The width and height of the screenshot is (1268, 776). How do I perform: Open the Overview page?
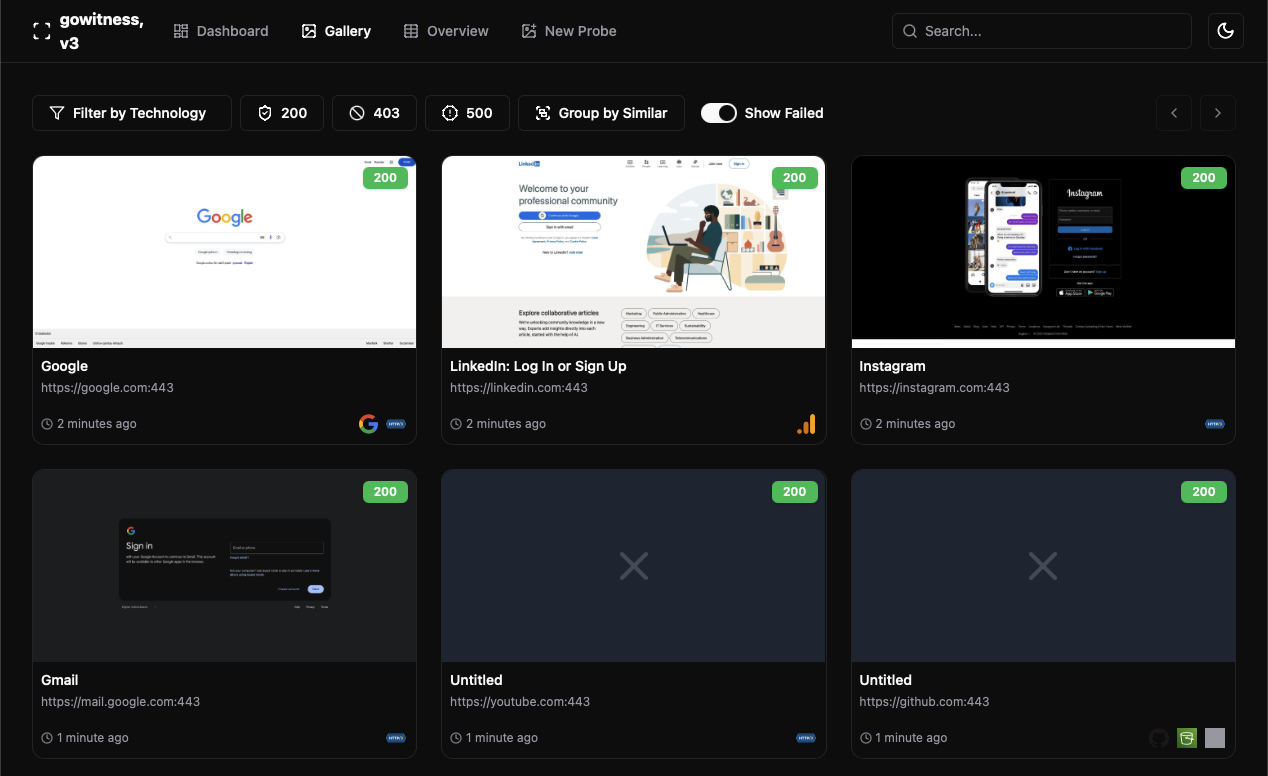tap(446, 31)
